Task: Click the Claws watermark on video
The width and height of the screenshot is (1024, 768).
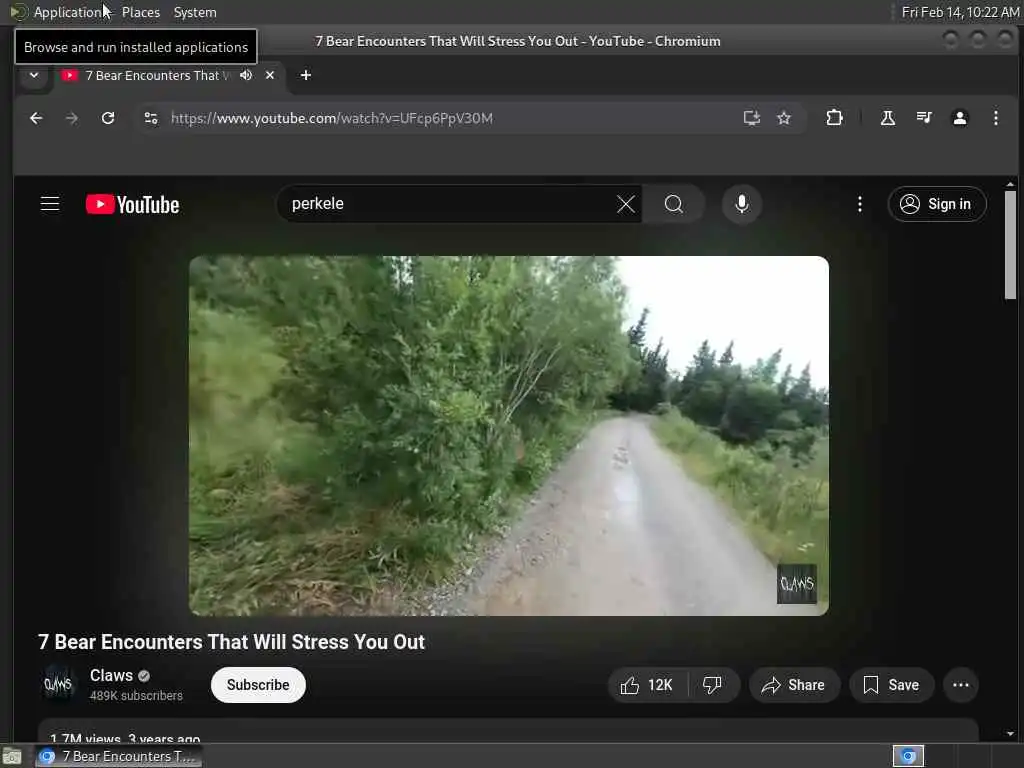Action: (x=797, y=584)
